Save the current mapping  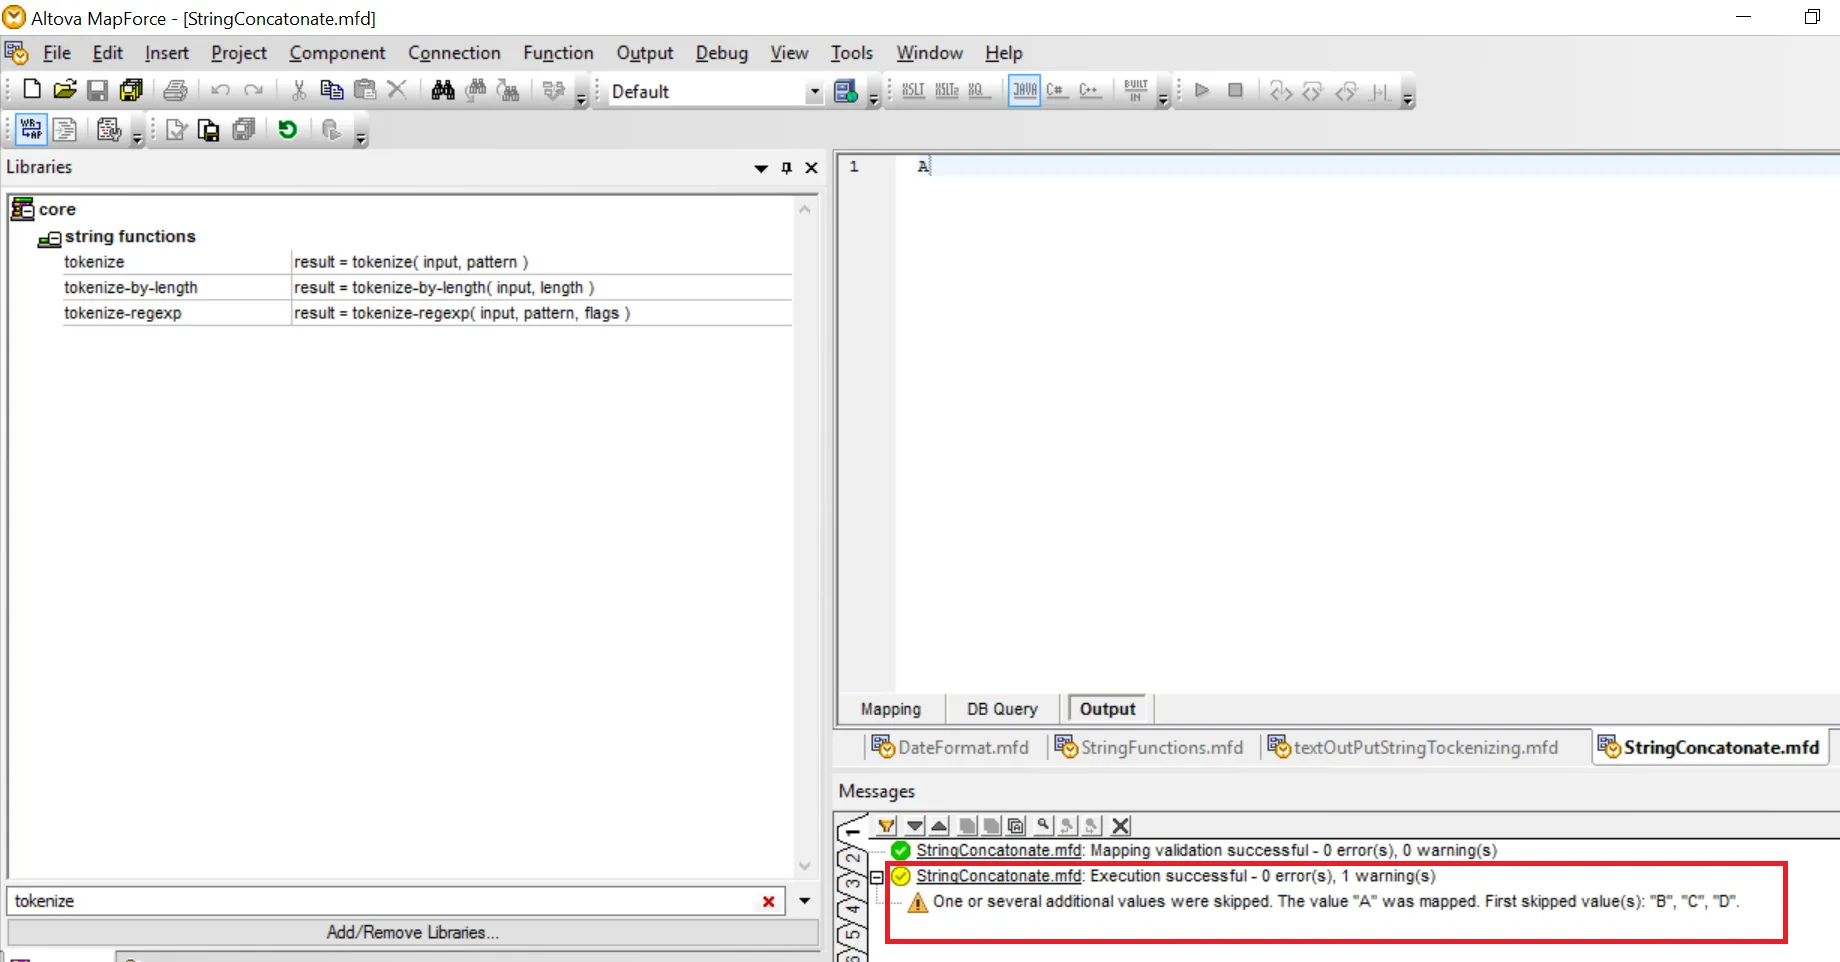pyautogui.click(x=97, y=90)
